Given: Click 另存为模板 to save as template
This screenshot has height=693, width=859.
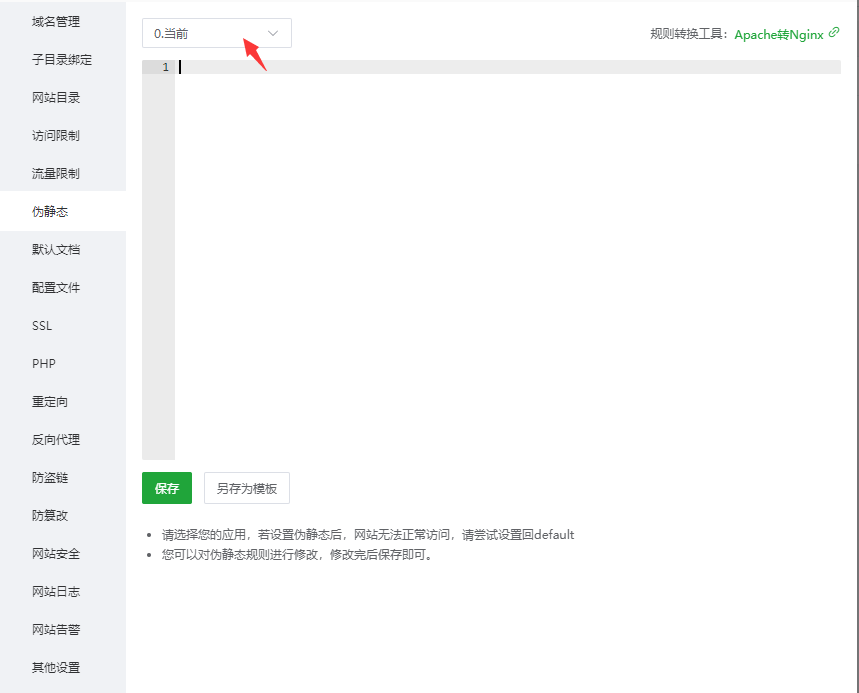Looking at the screenshot, I should pos(246,488).
